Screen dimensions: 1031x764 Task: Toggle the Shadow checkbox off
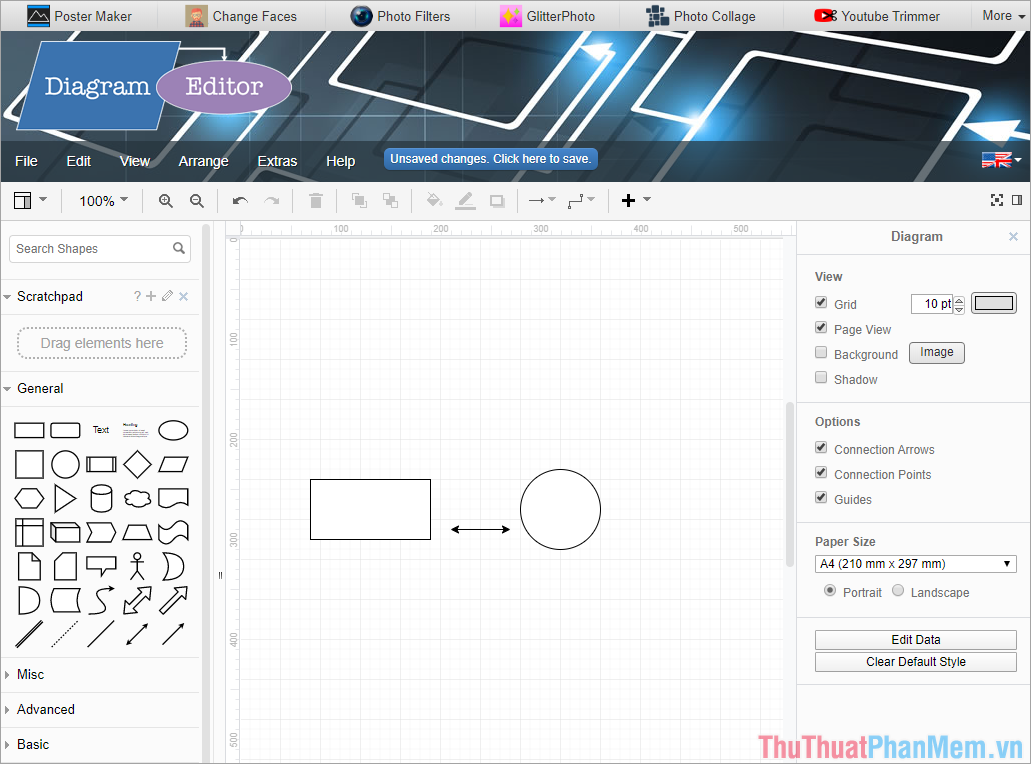coord(821,378)
